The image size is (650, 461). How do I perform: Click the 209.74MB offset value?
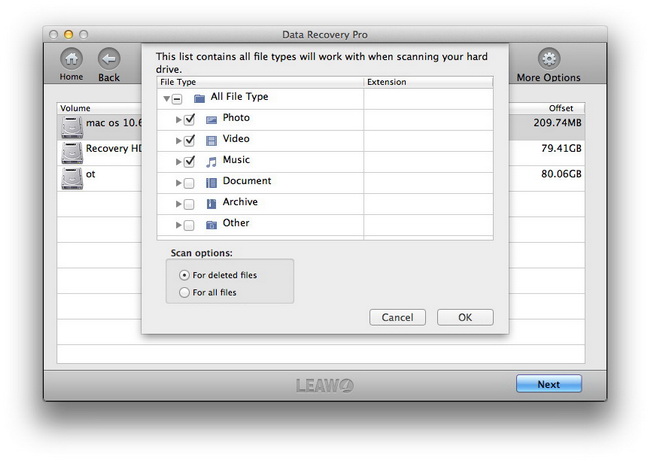[557, 123]
